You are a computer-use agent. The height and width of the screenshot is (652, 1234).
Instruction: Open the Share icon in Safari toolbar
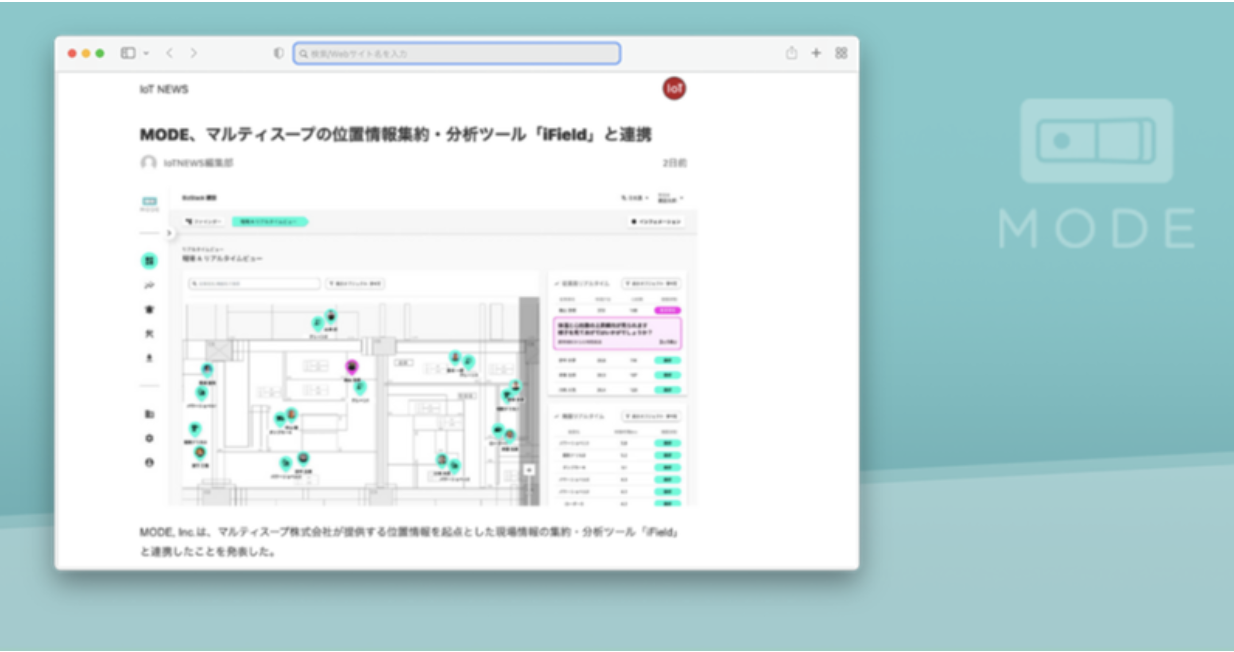791,53
